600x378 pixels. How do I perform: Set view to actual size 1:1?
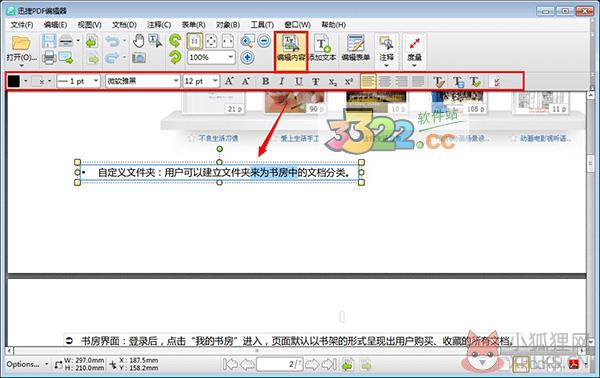point(195,41)
